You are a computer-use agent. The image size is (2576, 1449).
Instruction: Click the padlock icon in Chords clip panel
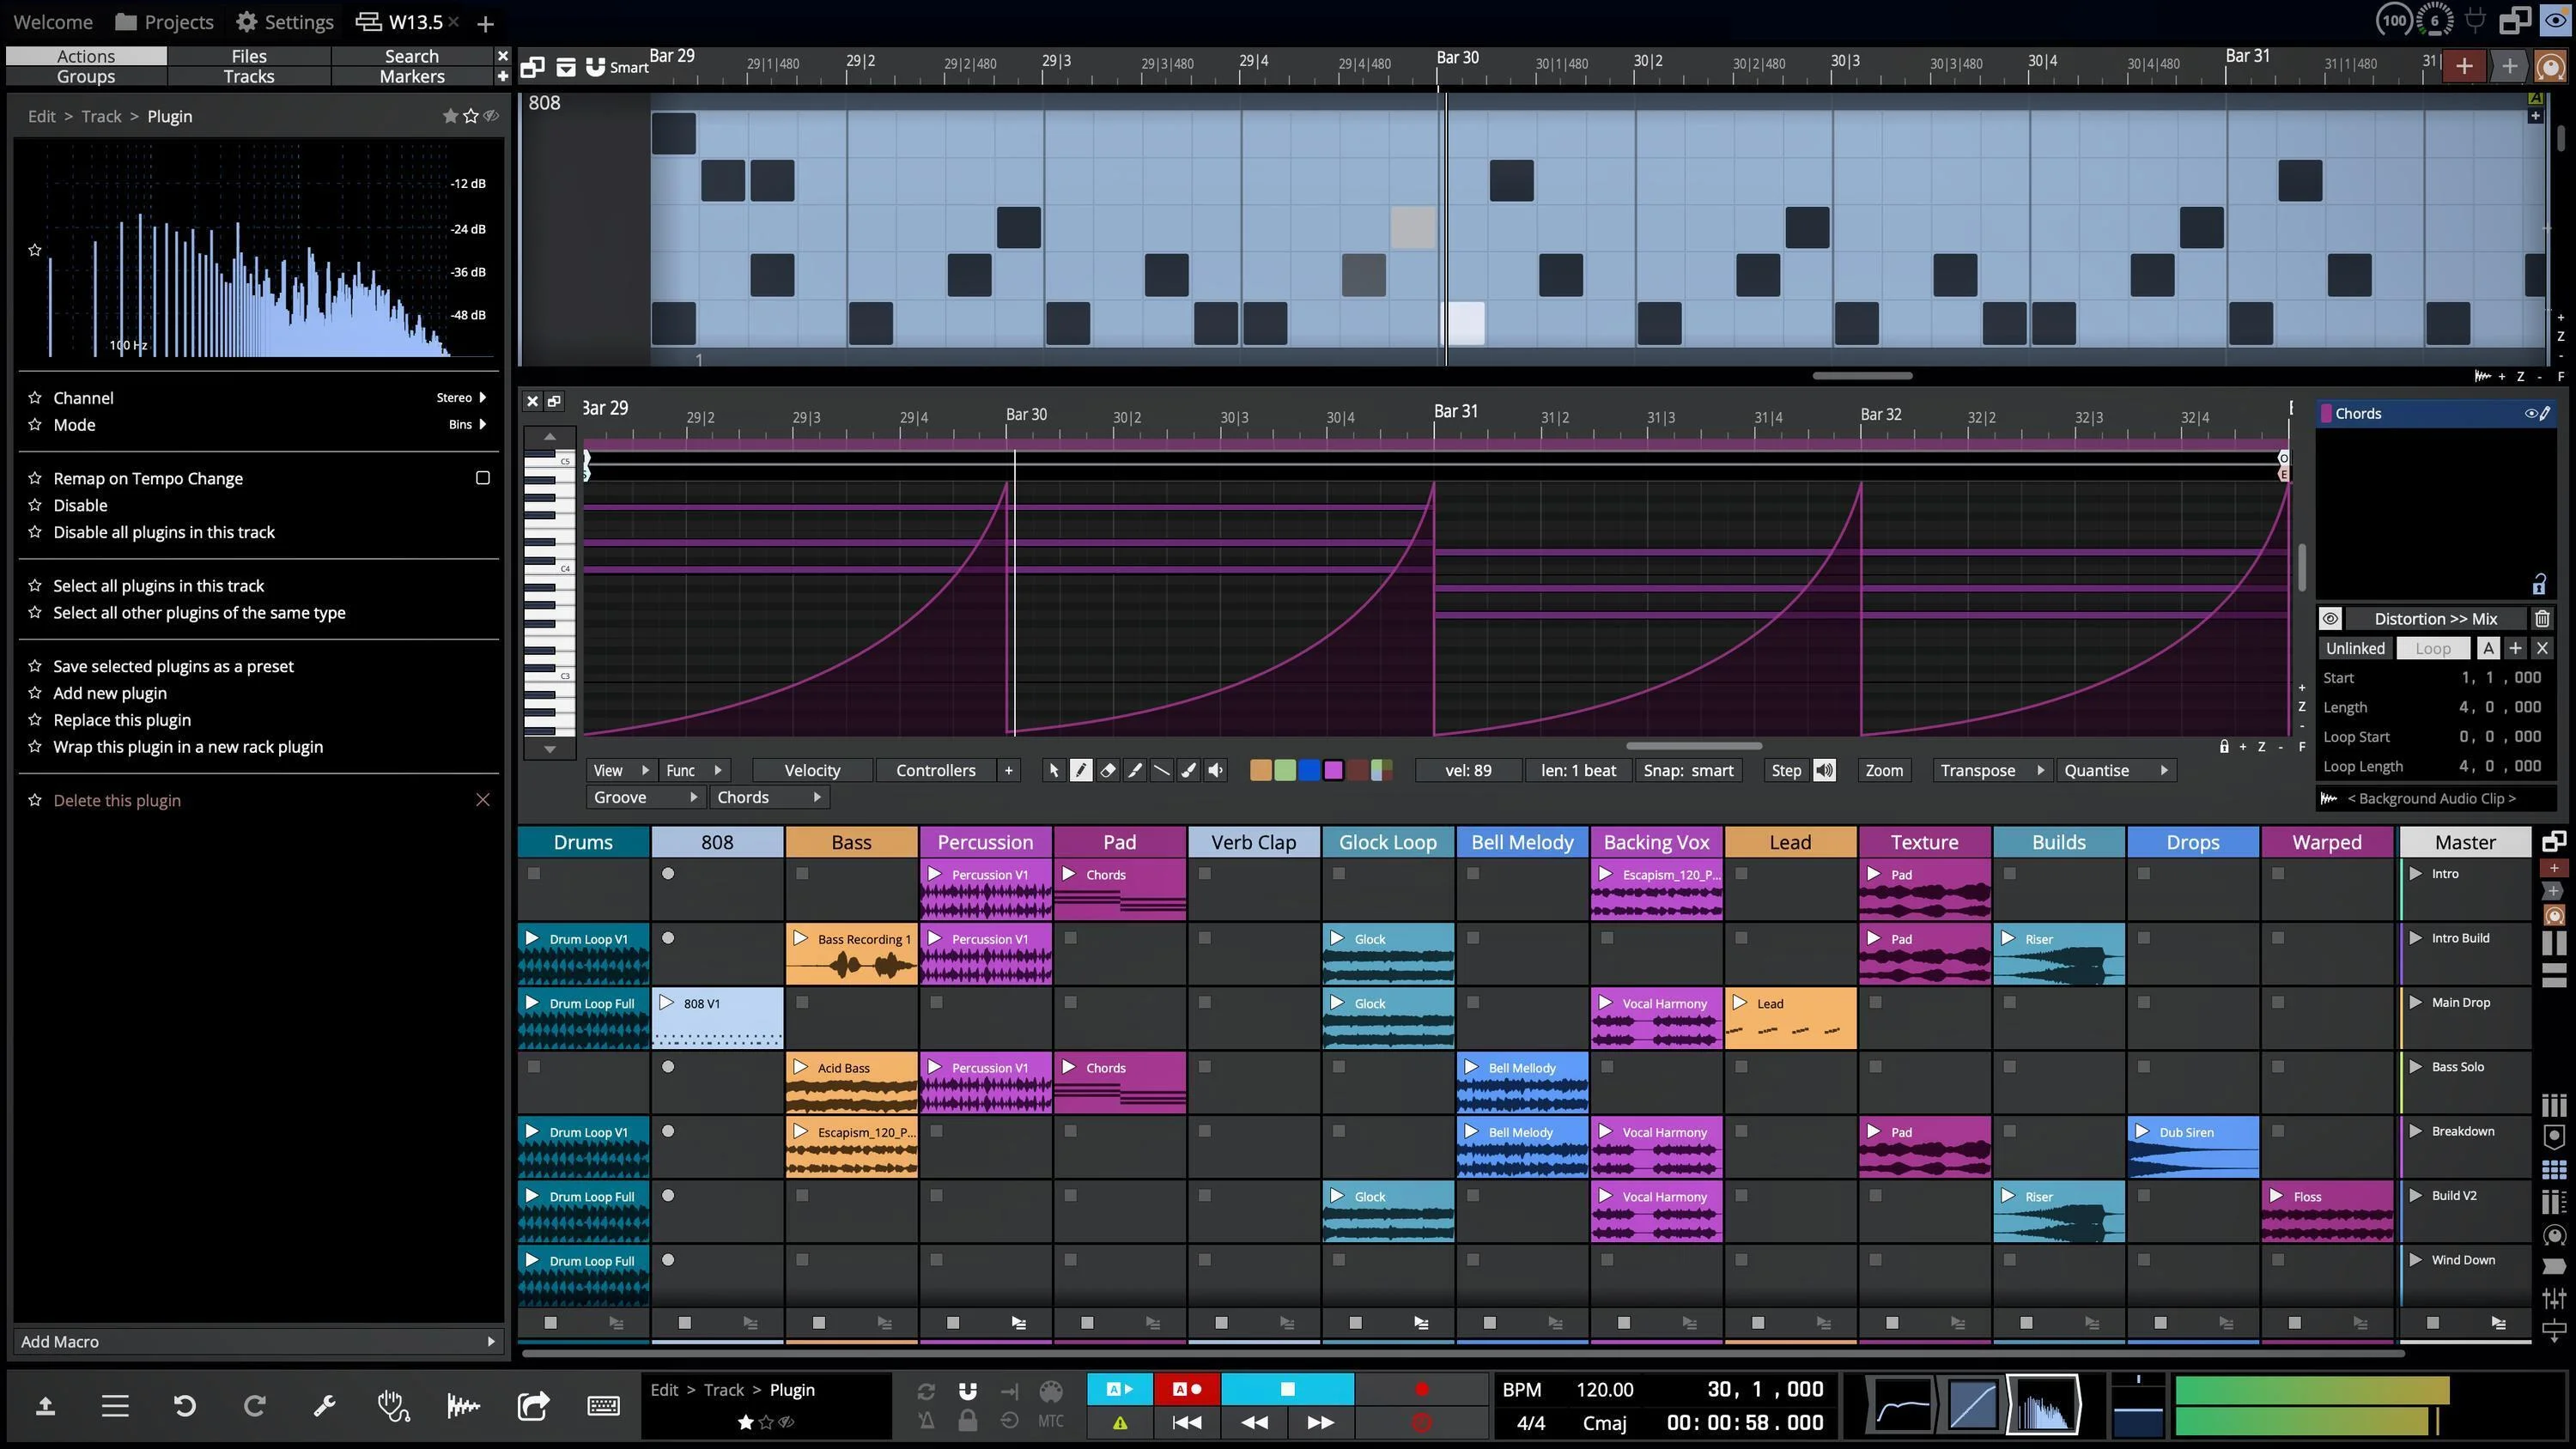2539,584
